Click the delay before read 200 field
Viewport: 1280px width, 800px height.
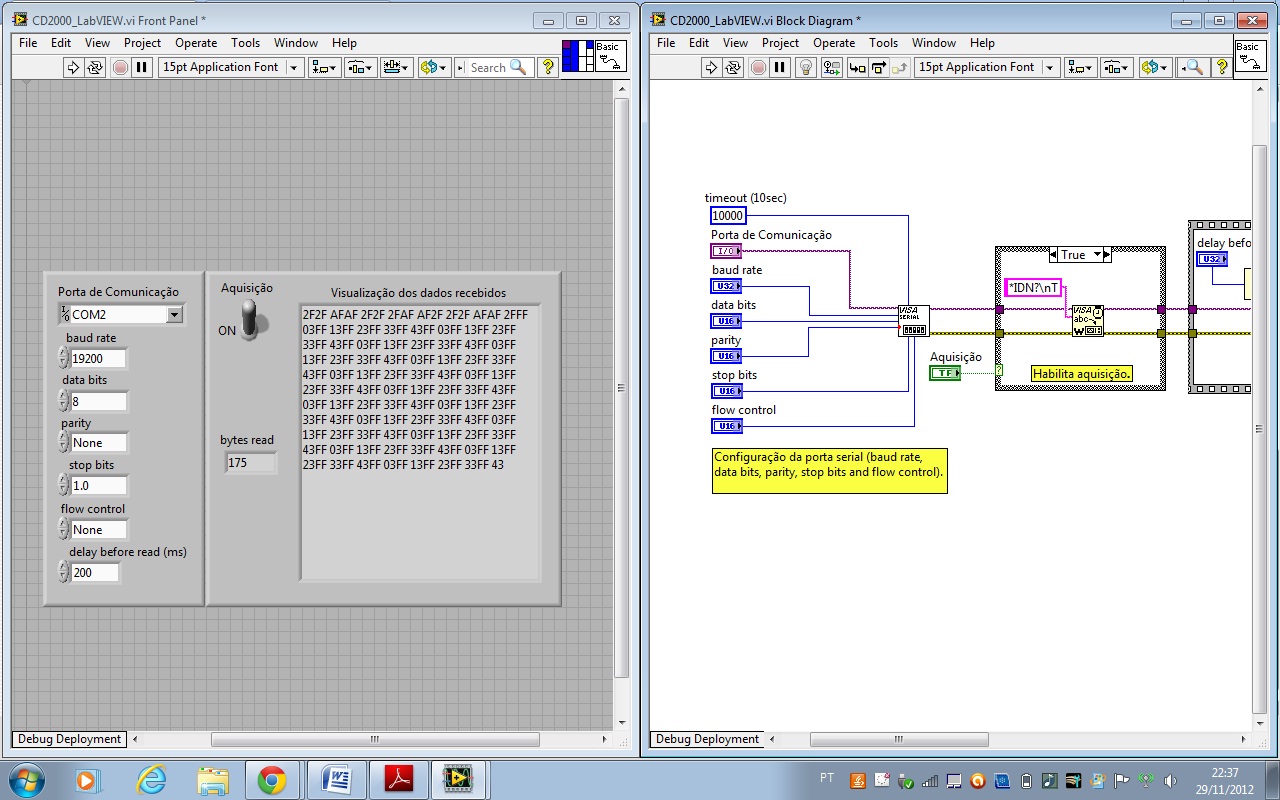click(95, 572)
